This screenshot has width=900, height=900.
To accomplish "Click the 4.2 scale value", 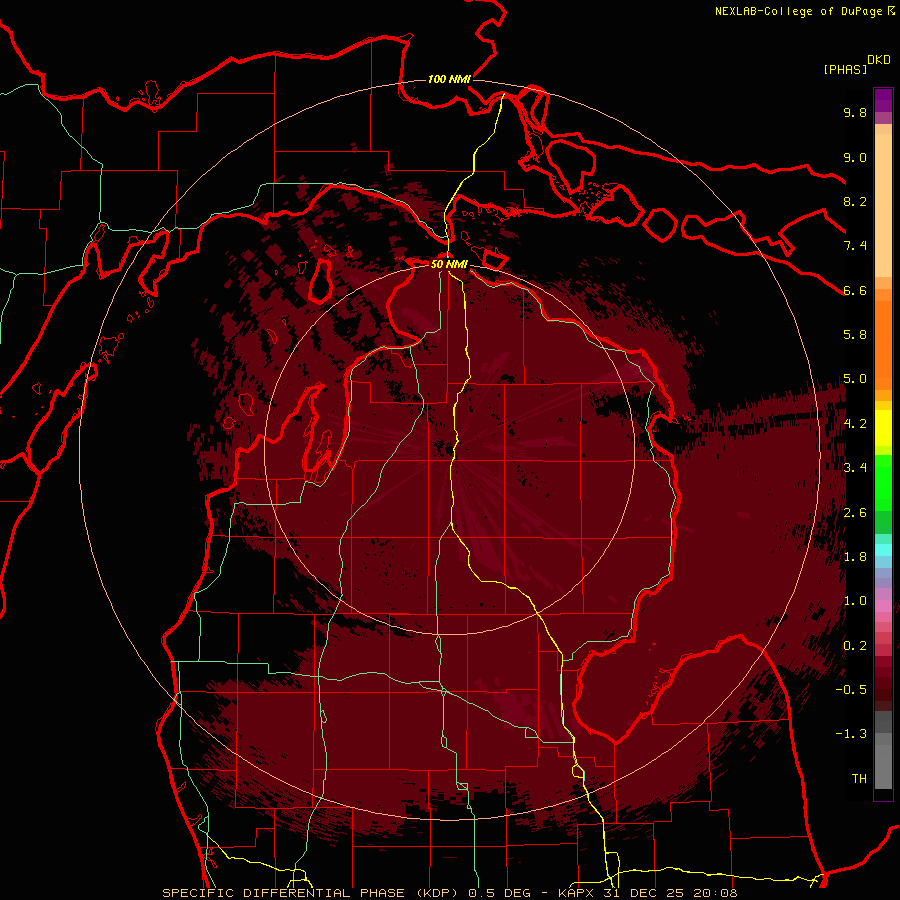I will pyautogui.click(x=855, y=424).
